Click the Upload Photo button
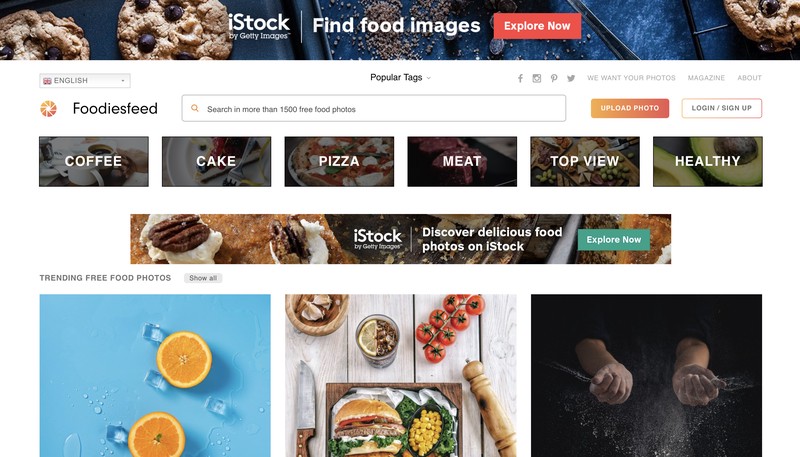The width and height of the screenshot is (800, 457). [x=630, y=108]
